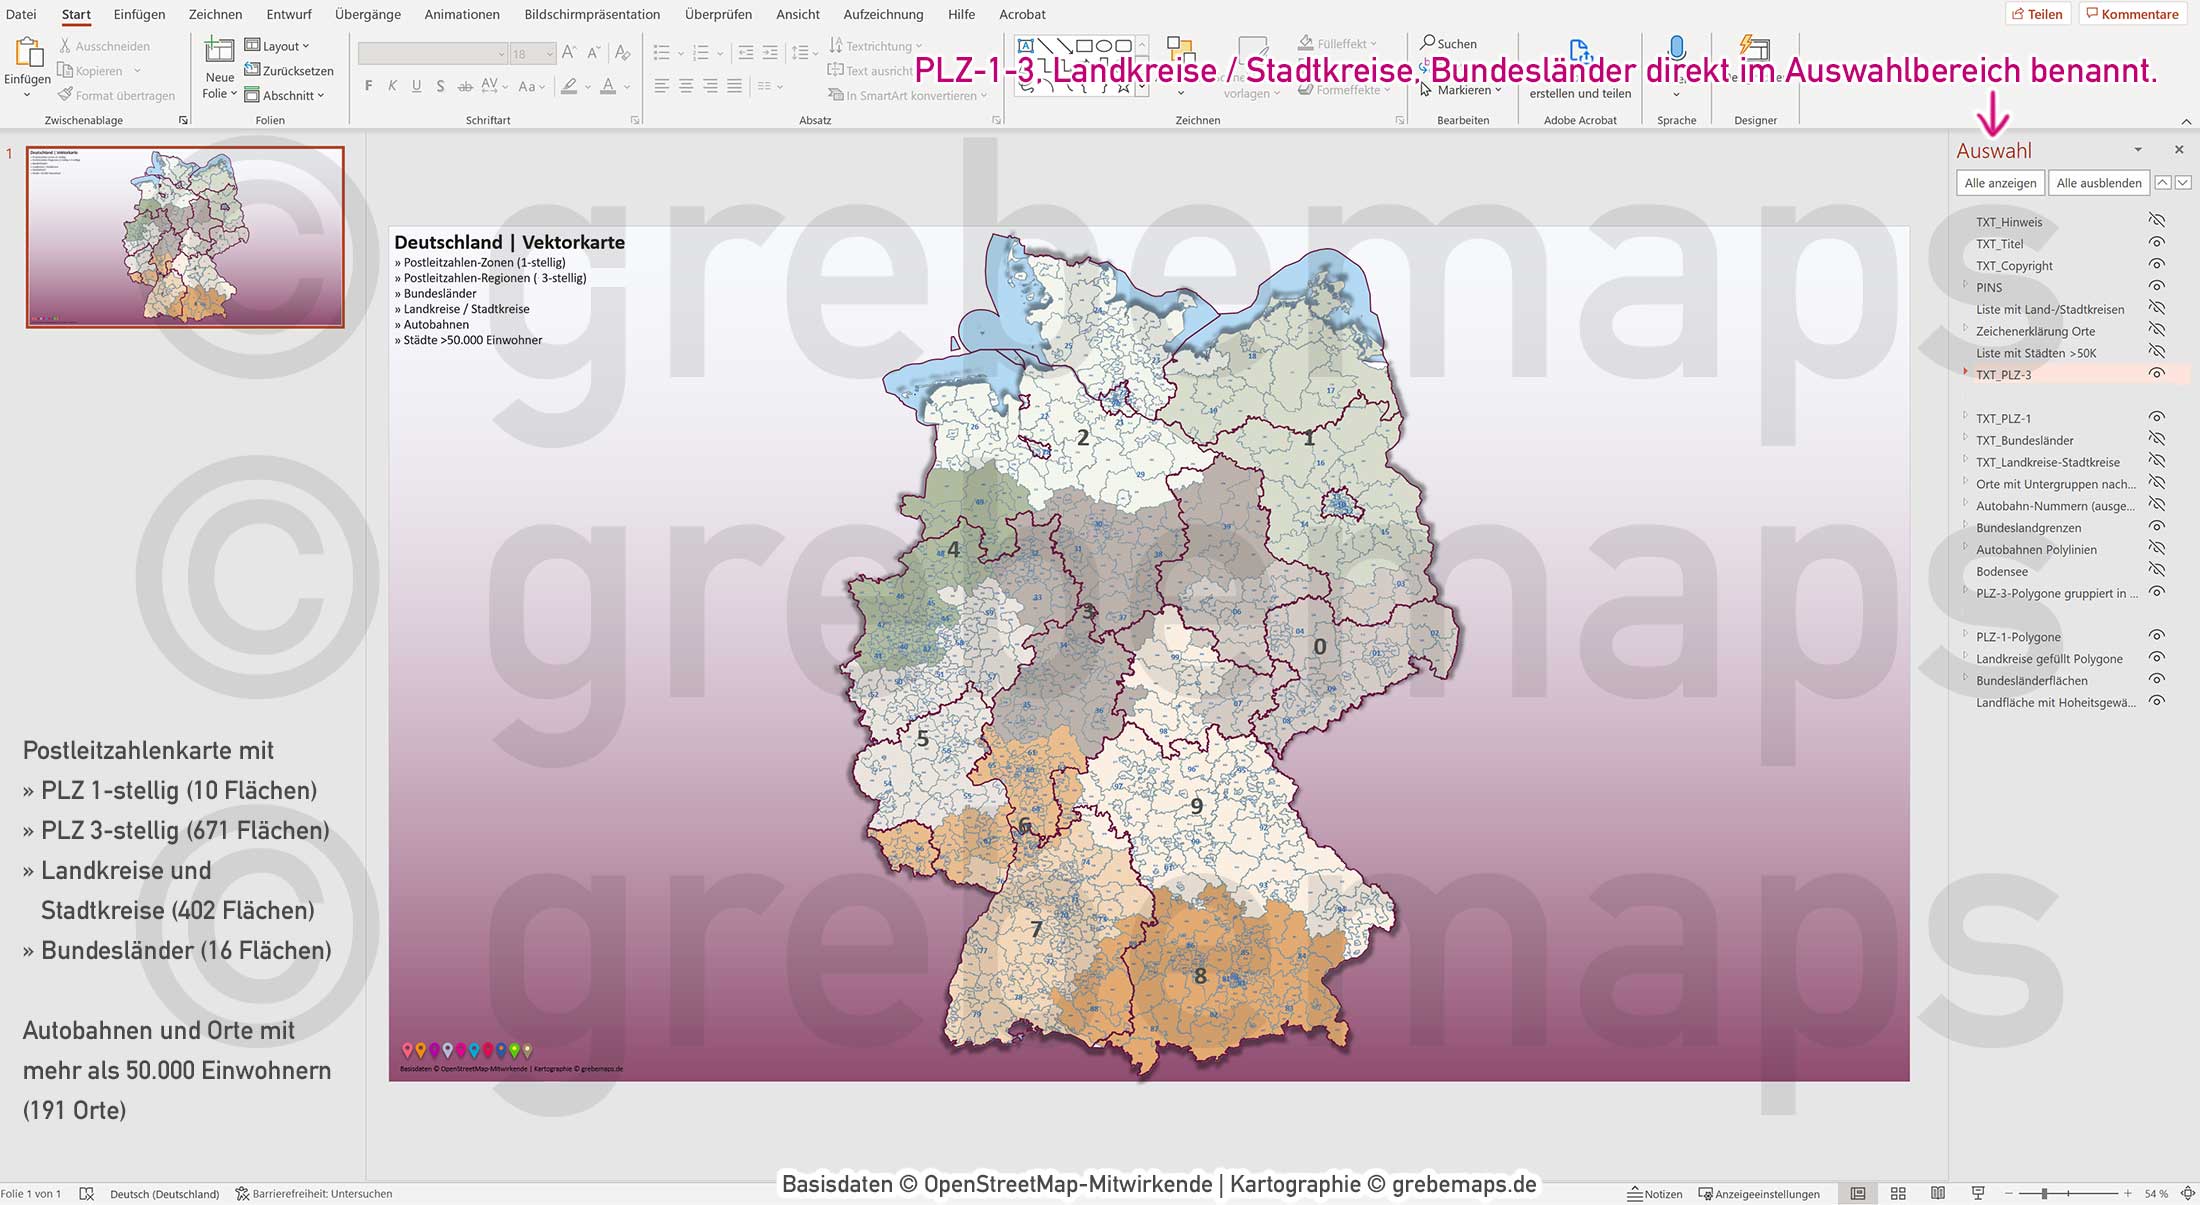
Task: Open the font size dropdown
Action: coord(548,53)
